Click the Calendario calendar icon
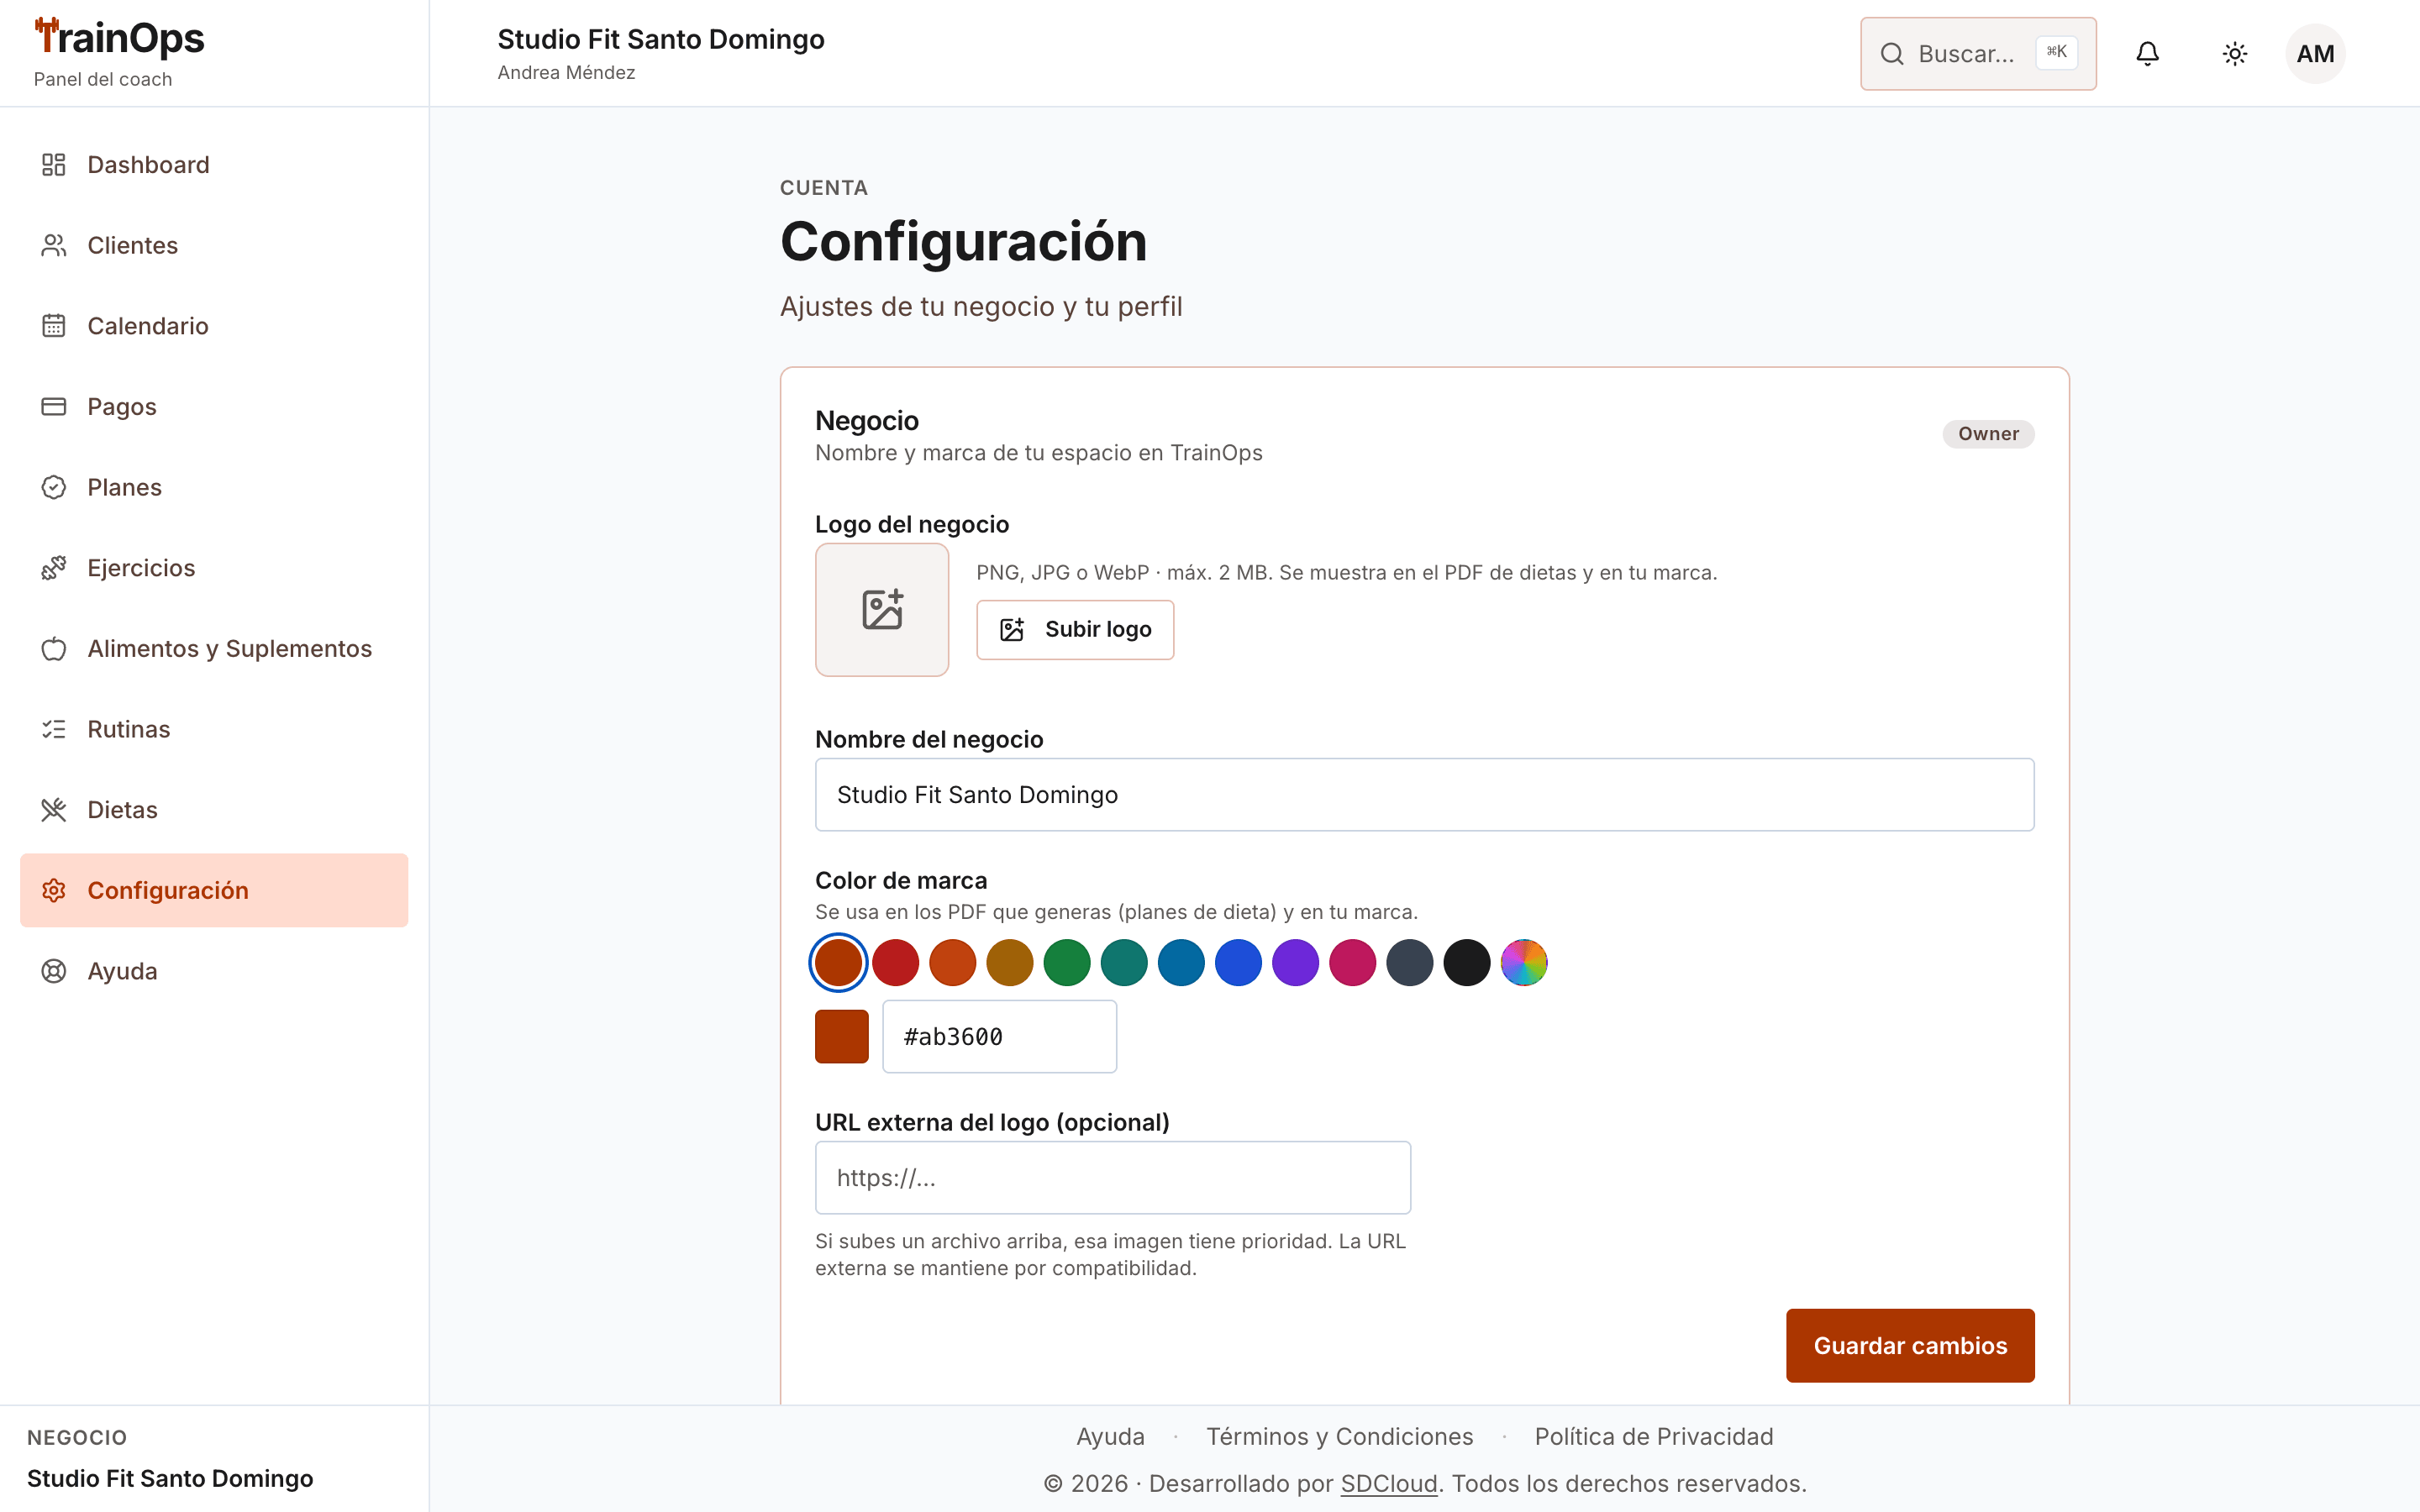 point(54,326)
